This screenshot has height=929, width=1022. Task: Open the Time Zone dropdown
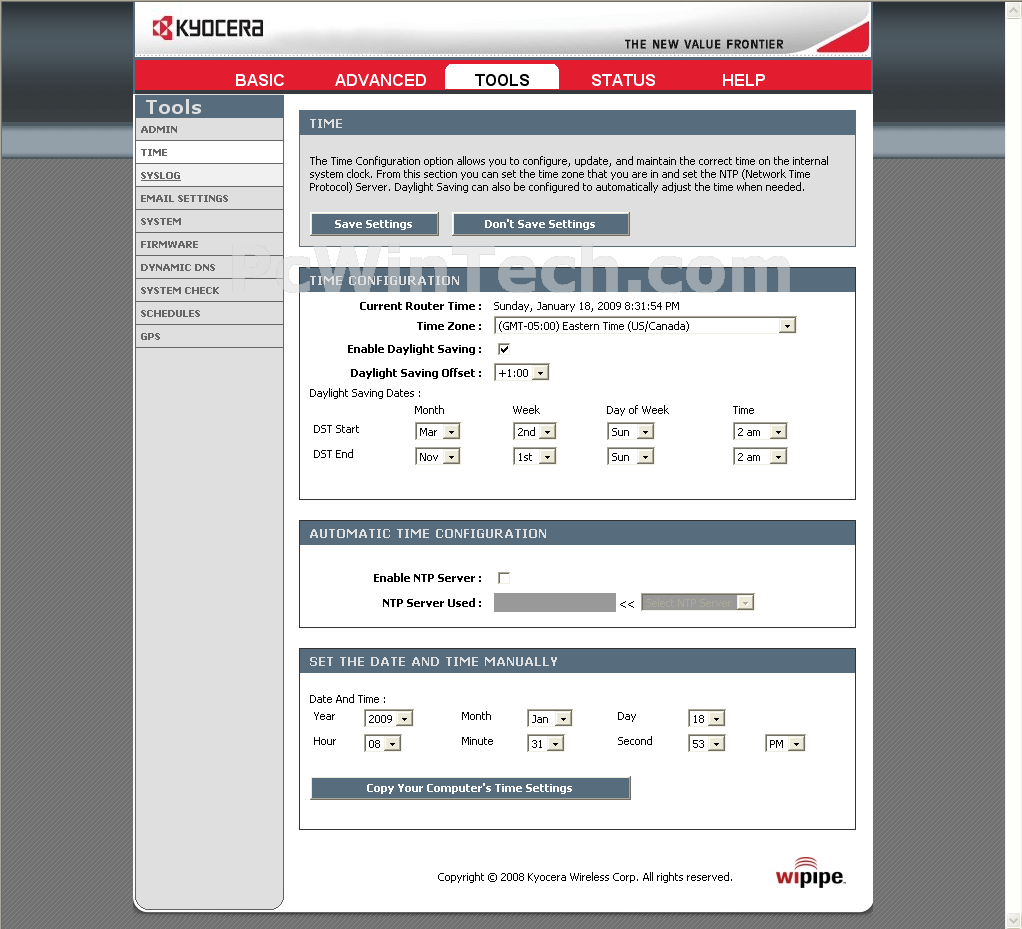tap(645, 325)
